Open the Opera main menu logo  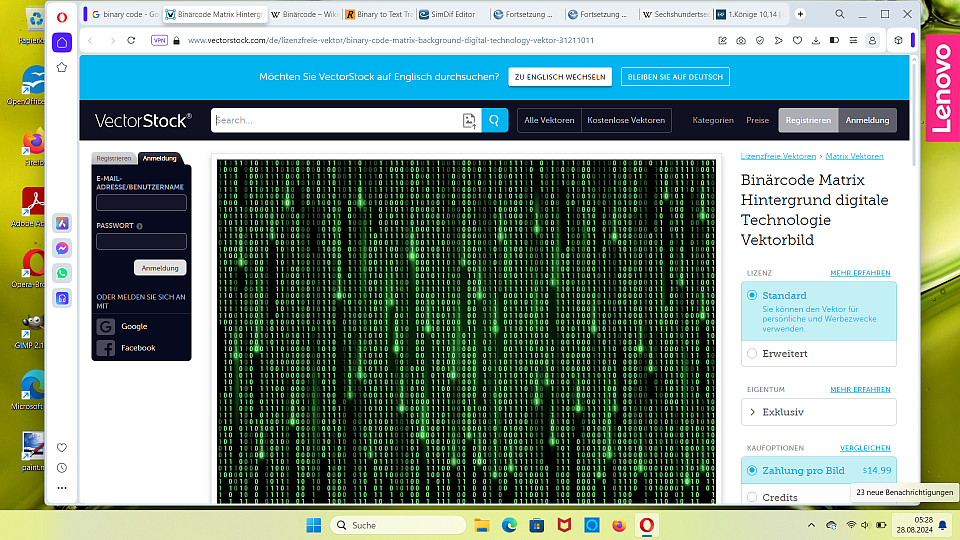click(62, 17)
